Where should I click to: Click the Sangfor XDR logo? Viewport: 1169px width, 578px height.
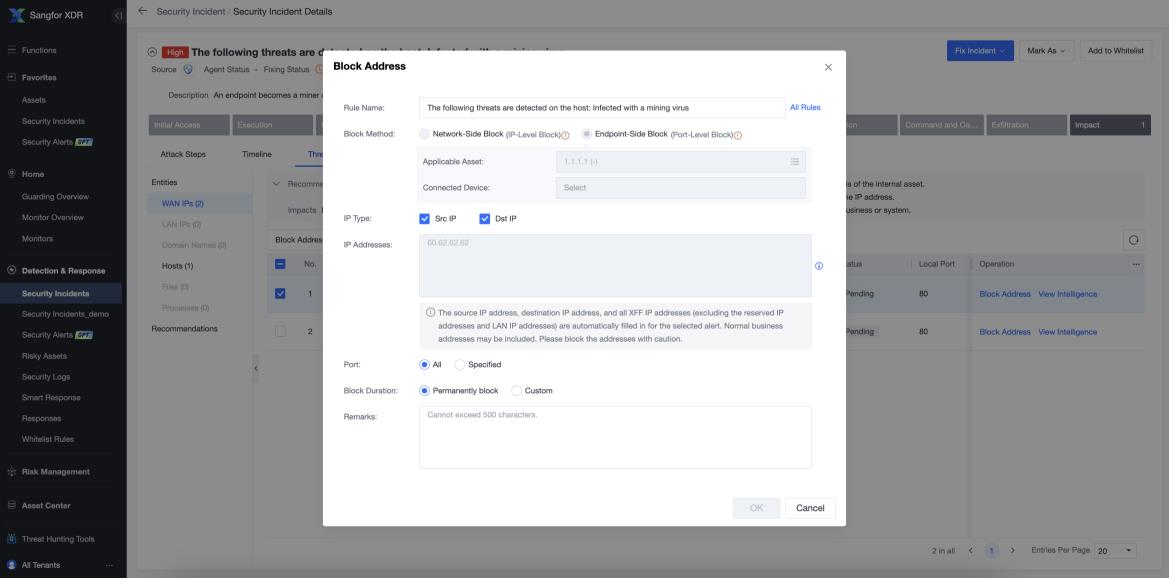point(16,15)
